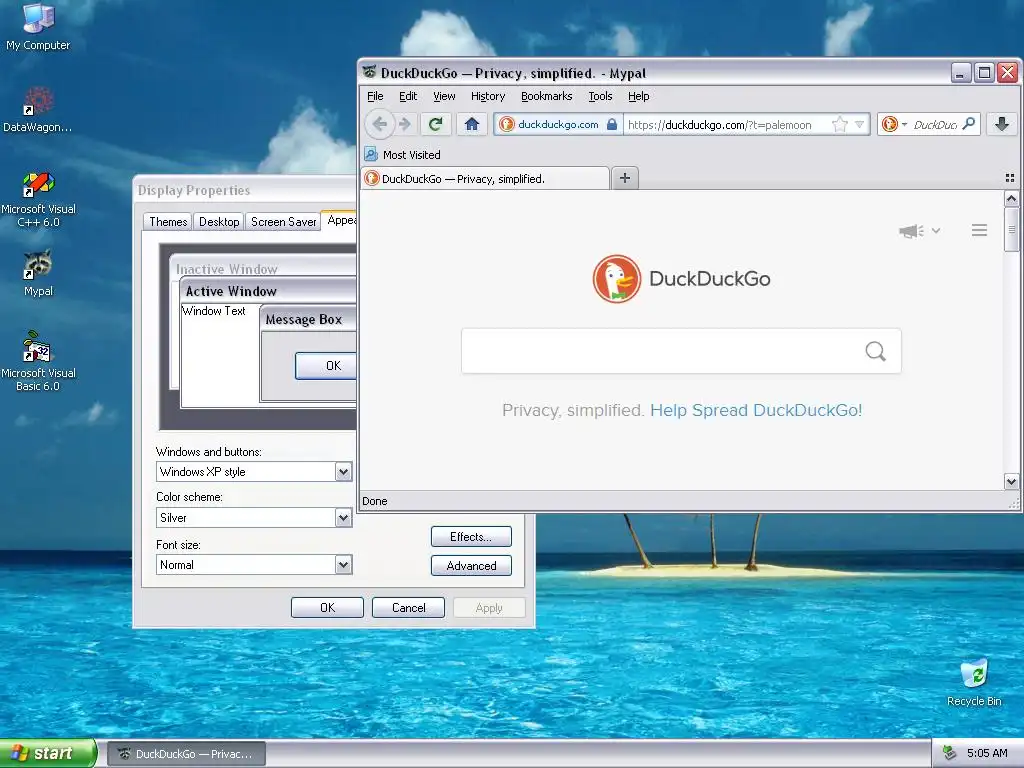The height and width of the screenshot is (768, 1024).
Task: Open the My Computer desktop icon
Action: pyautogui.click(x=38, y=26)
